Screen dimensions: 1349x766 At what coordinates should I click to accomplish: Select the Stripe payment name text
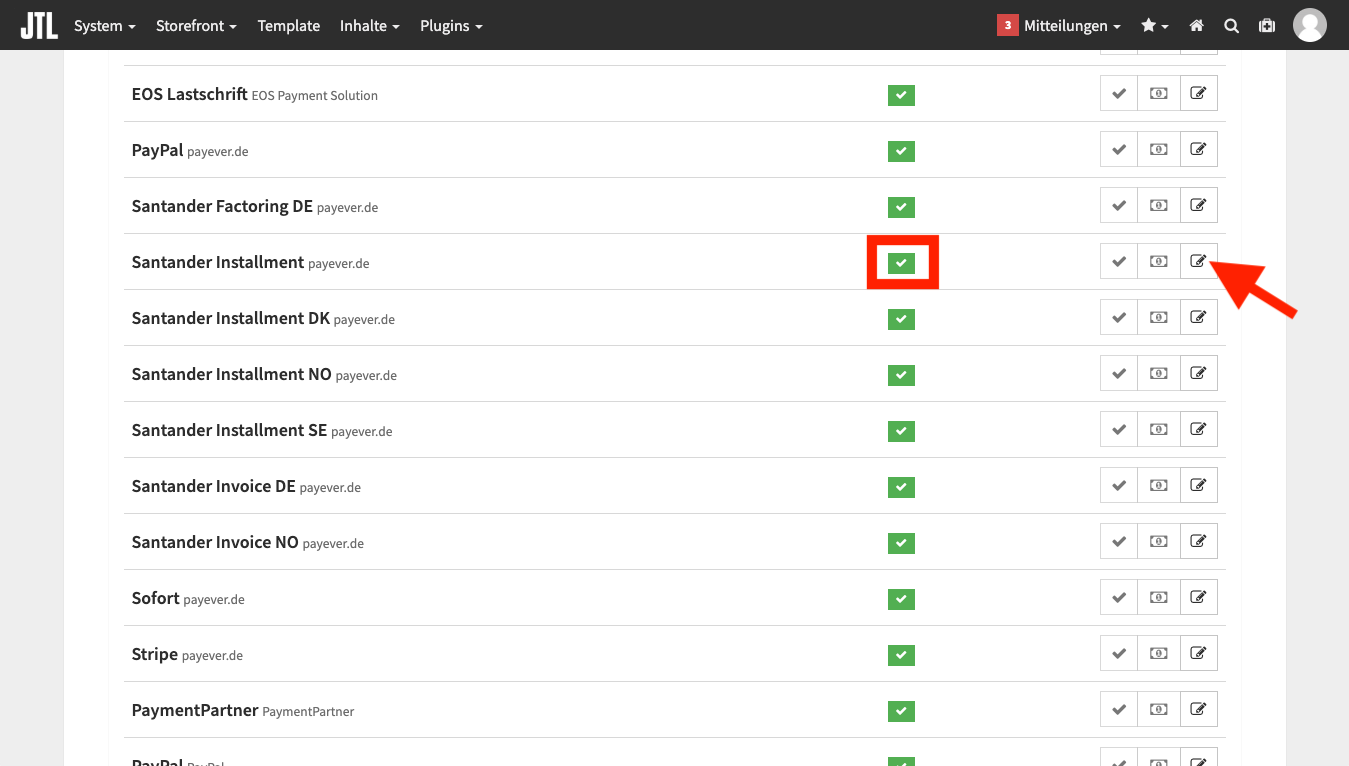click(155, 654)
